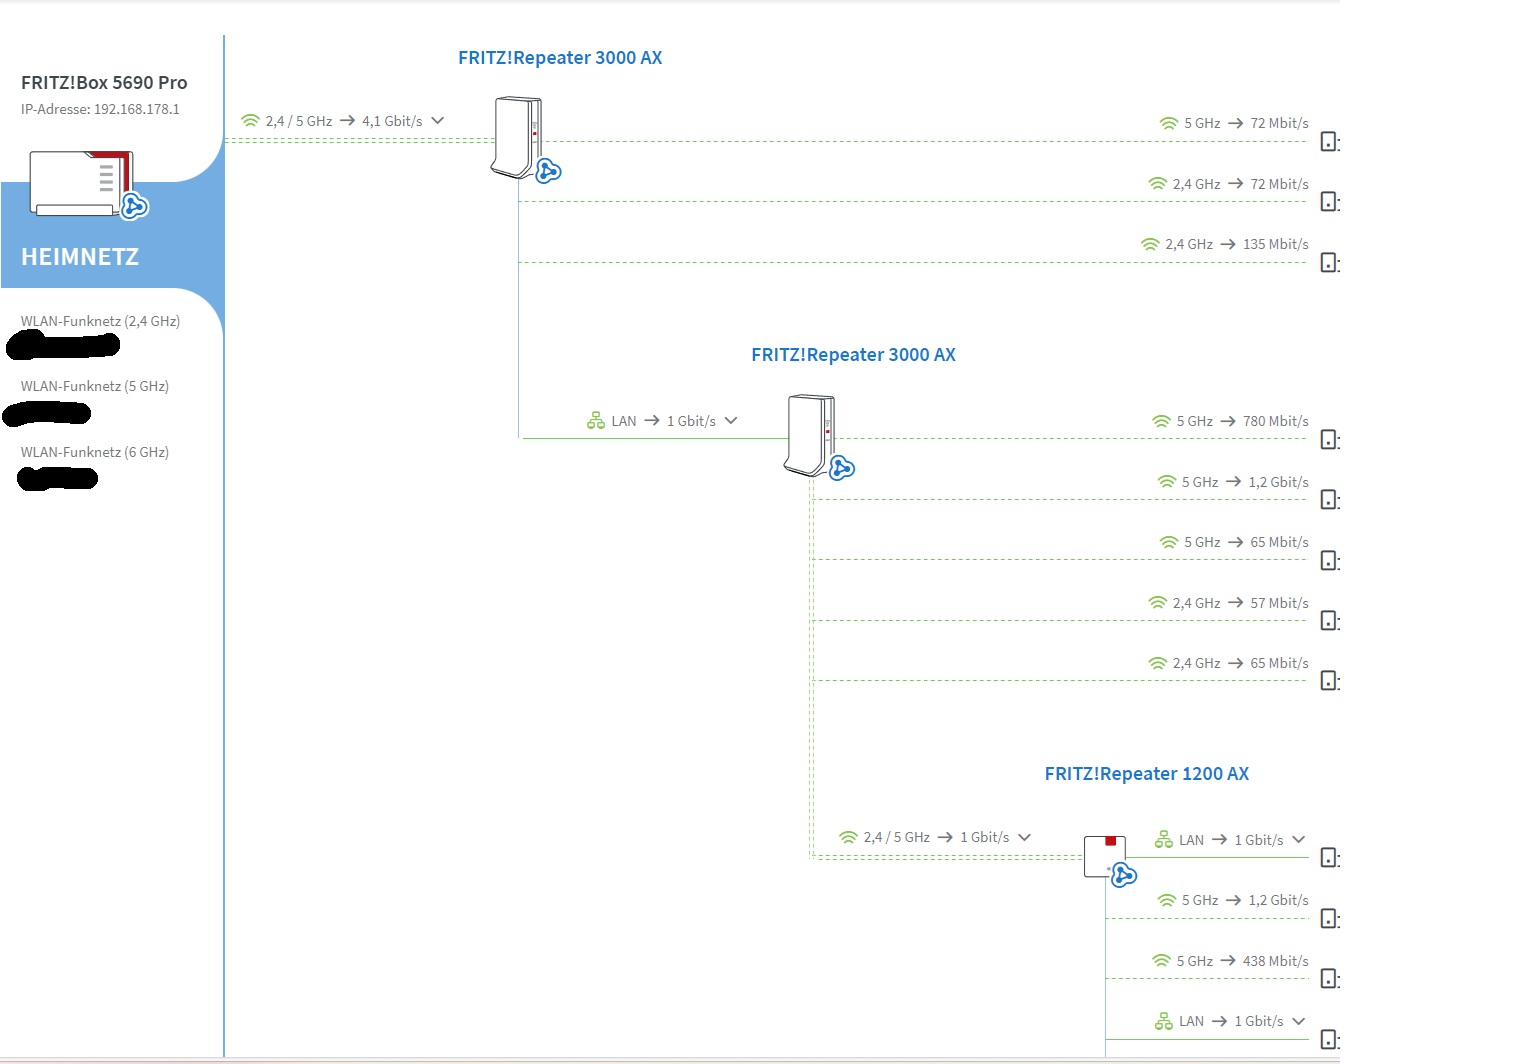The image size is (1536, 1064).
Task: Click client device icon on 5 GHz 780 Mbit/s row
Action: [1329, 440]
